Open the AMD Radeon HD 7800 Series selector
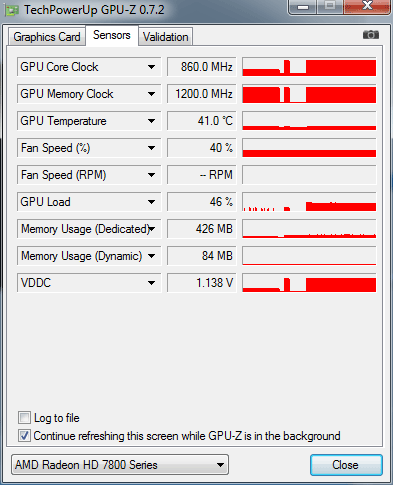This screenshot has width=393, height=485. coord(120,465)
